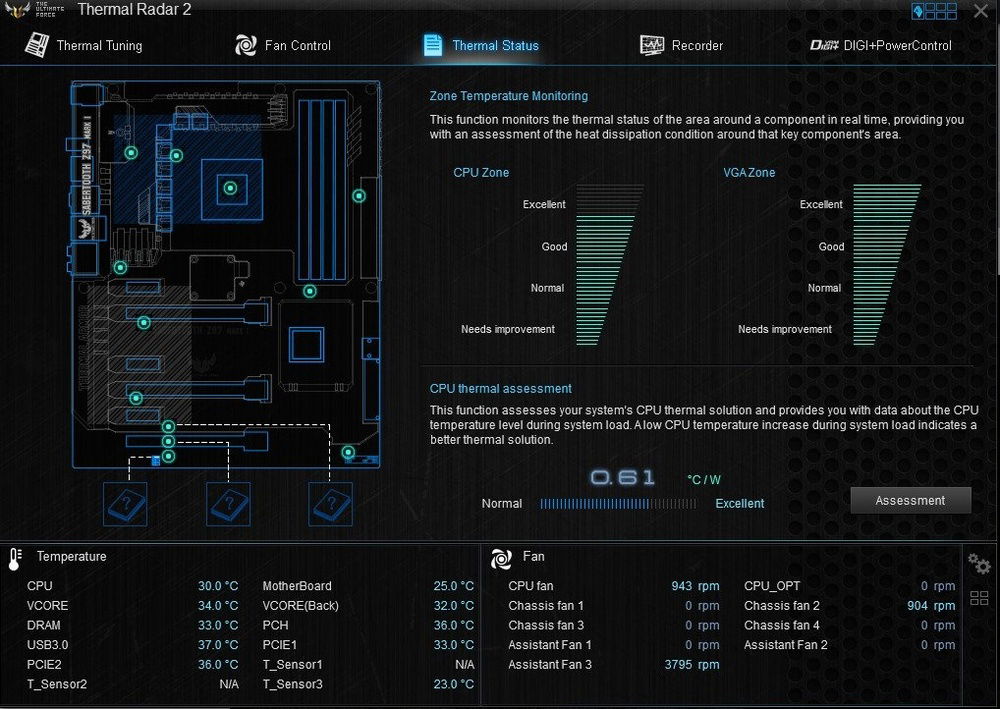
Task: Click the thermometer icon beside Temperature
Action: tap(14, 558)
